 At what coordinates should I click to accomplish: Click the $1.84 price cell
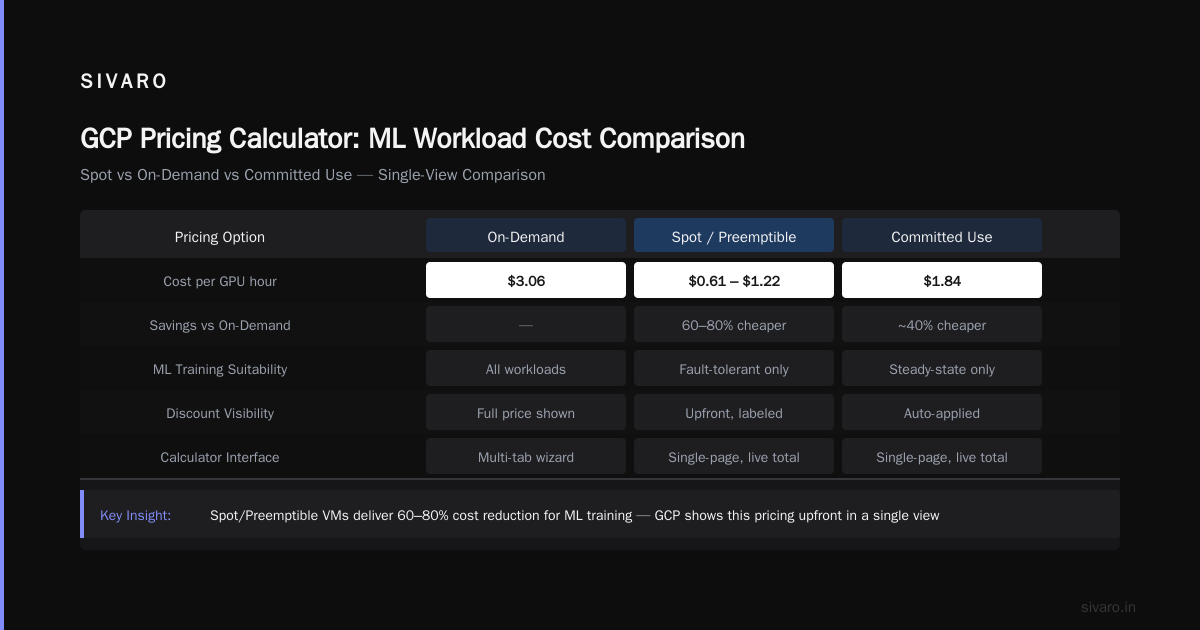[x=942, y=281]
